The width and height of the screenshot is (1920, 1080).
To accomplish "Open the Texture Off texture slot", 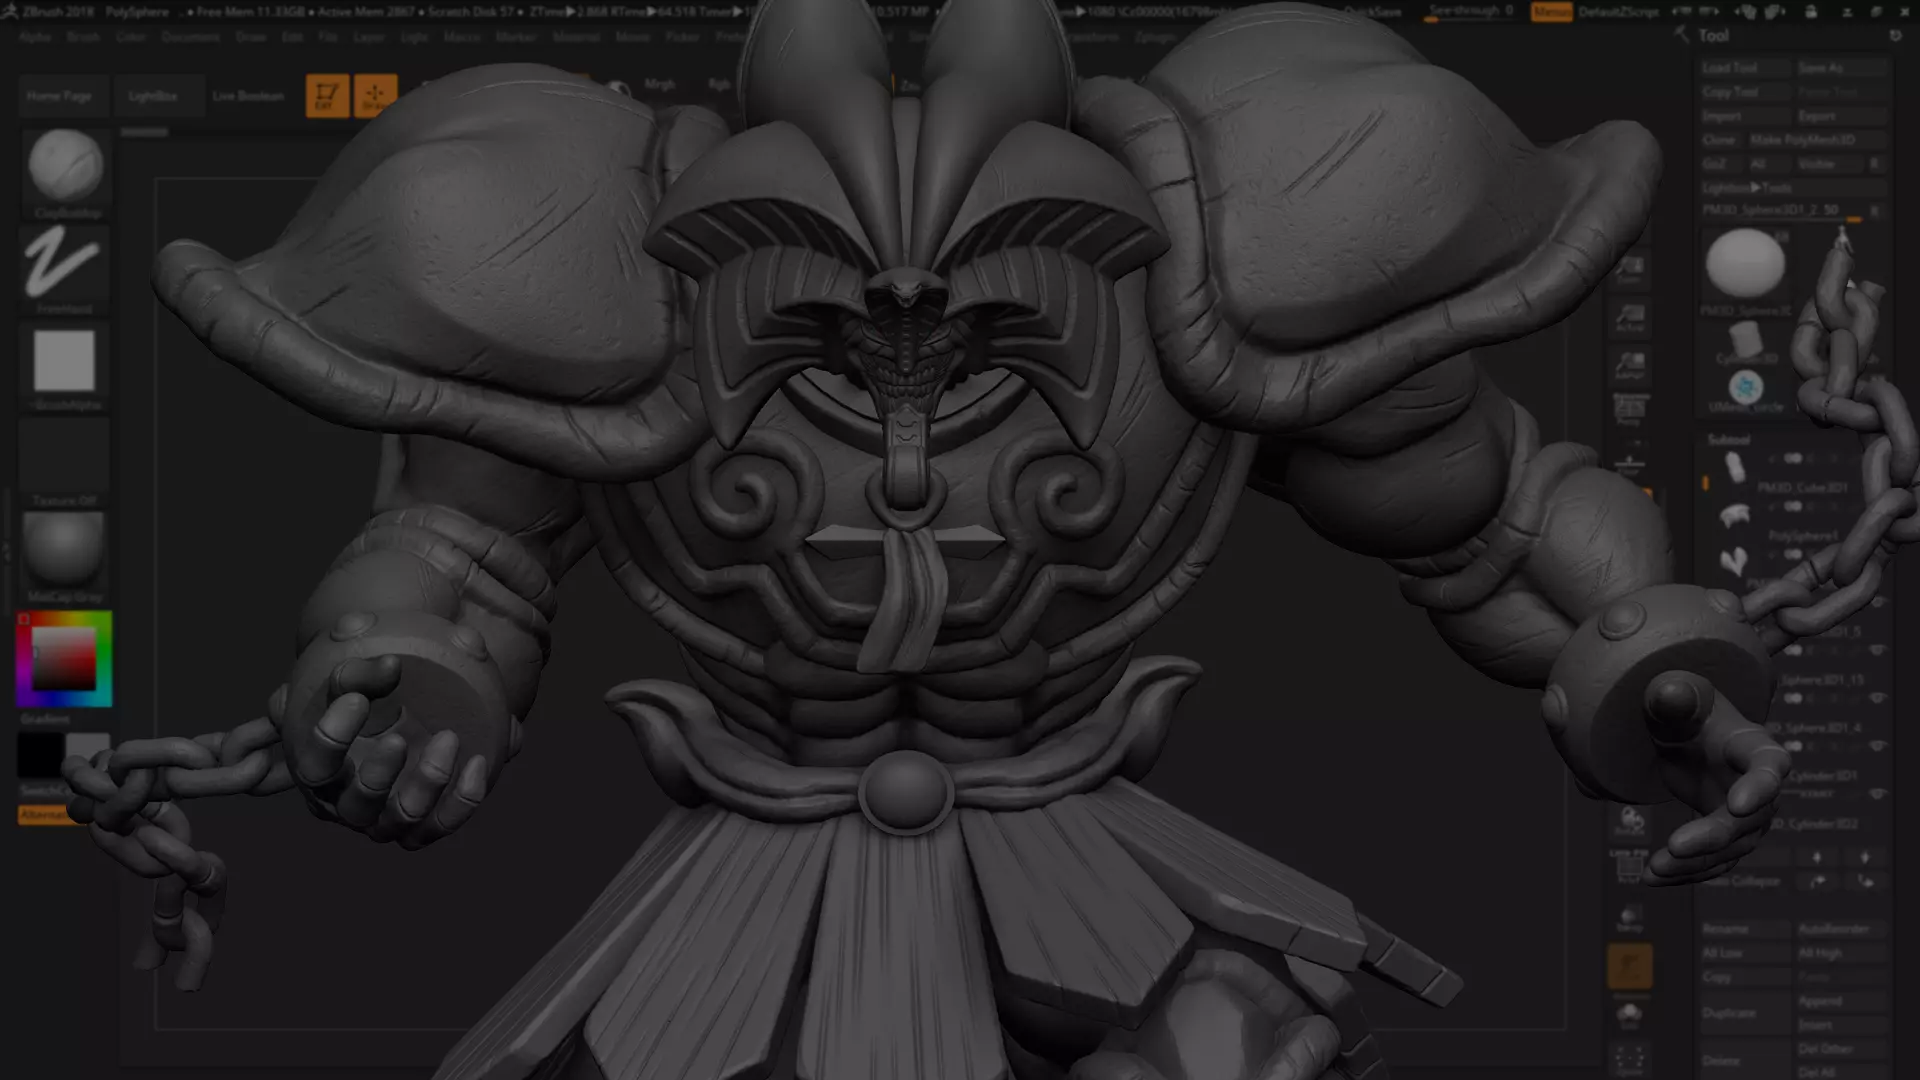I will click(x=64, y=461).
